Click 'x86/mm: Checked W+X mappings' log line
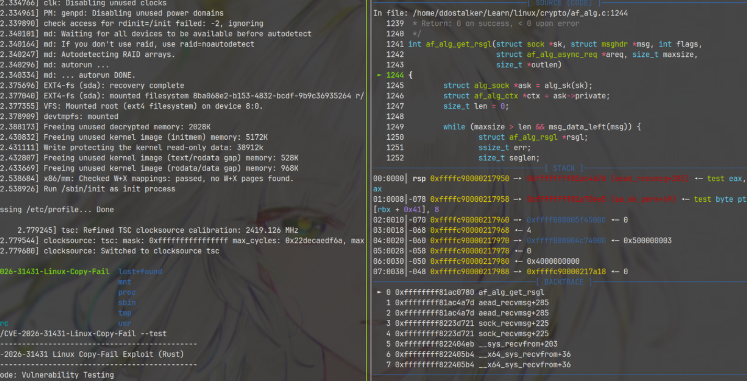Image resolution: width=747 pixels, height=381 pixels. (147, 179)
